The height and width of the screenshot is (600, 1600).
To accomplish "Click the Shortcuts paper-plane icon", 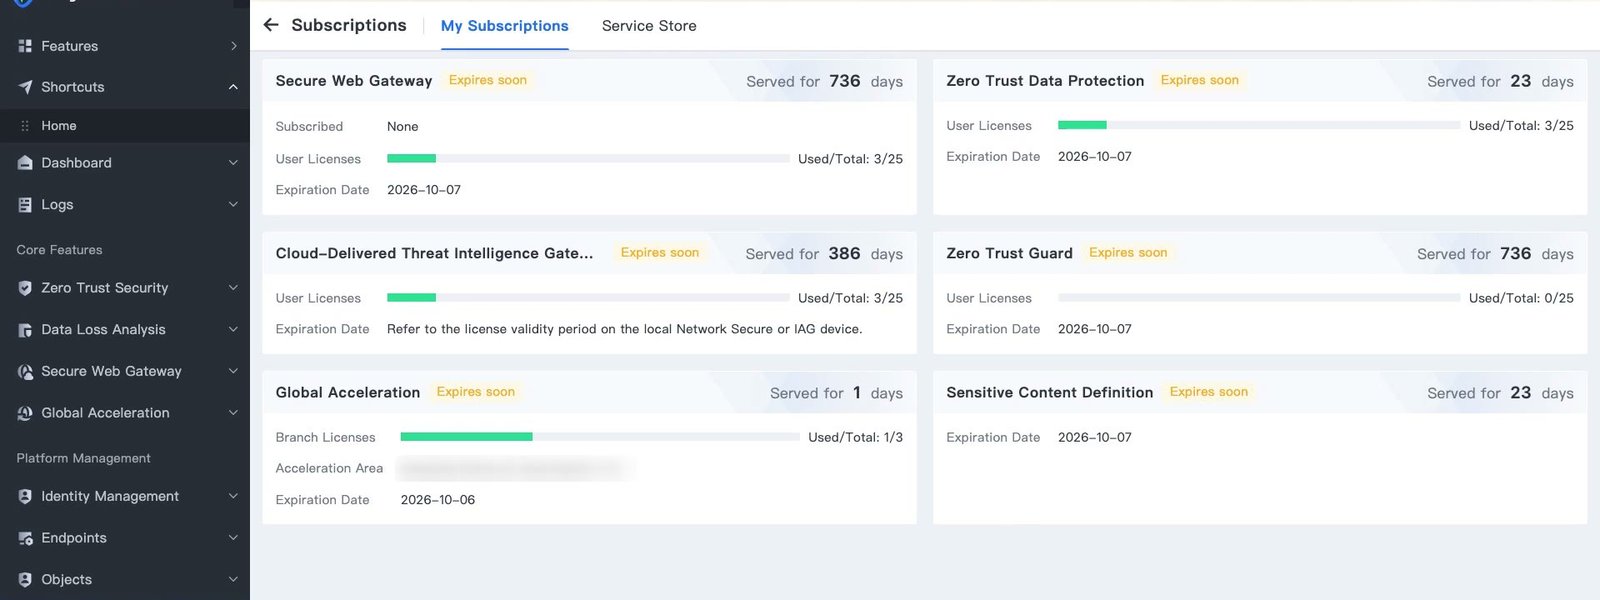I will [x=25, y=87].
